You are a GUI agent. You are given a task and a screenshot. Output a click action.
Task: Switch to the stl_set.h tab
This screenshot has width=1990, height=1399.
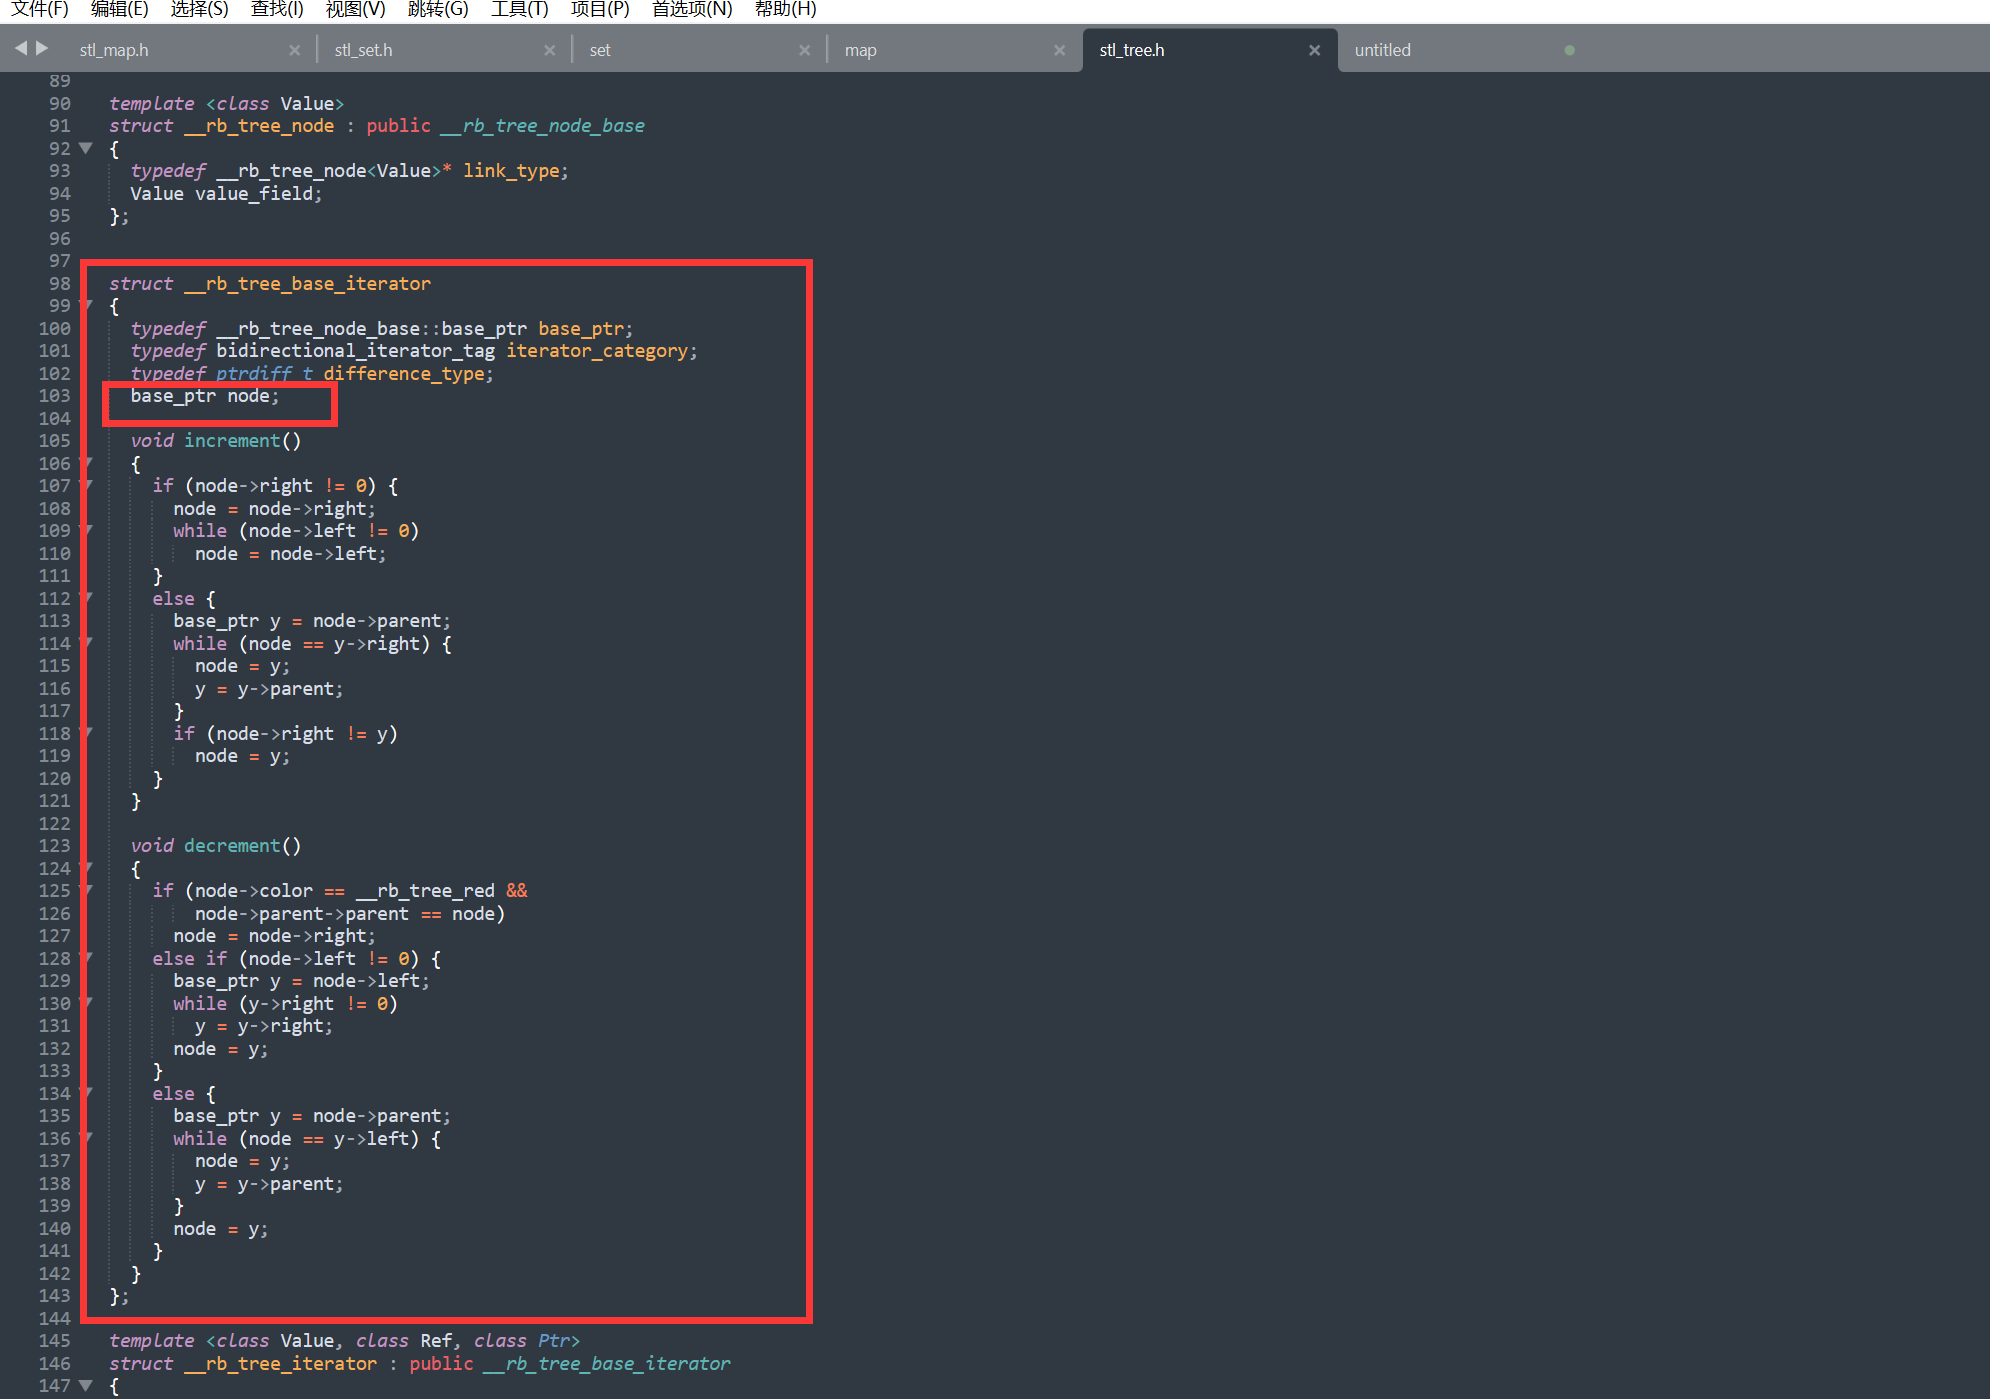(x=363, y=50)
